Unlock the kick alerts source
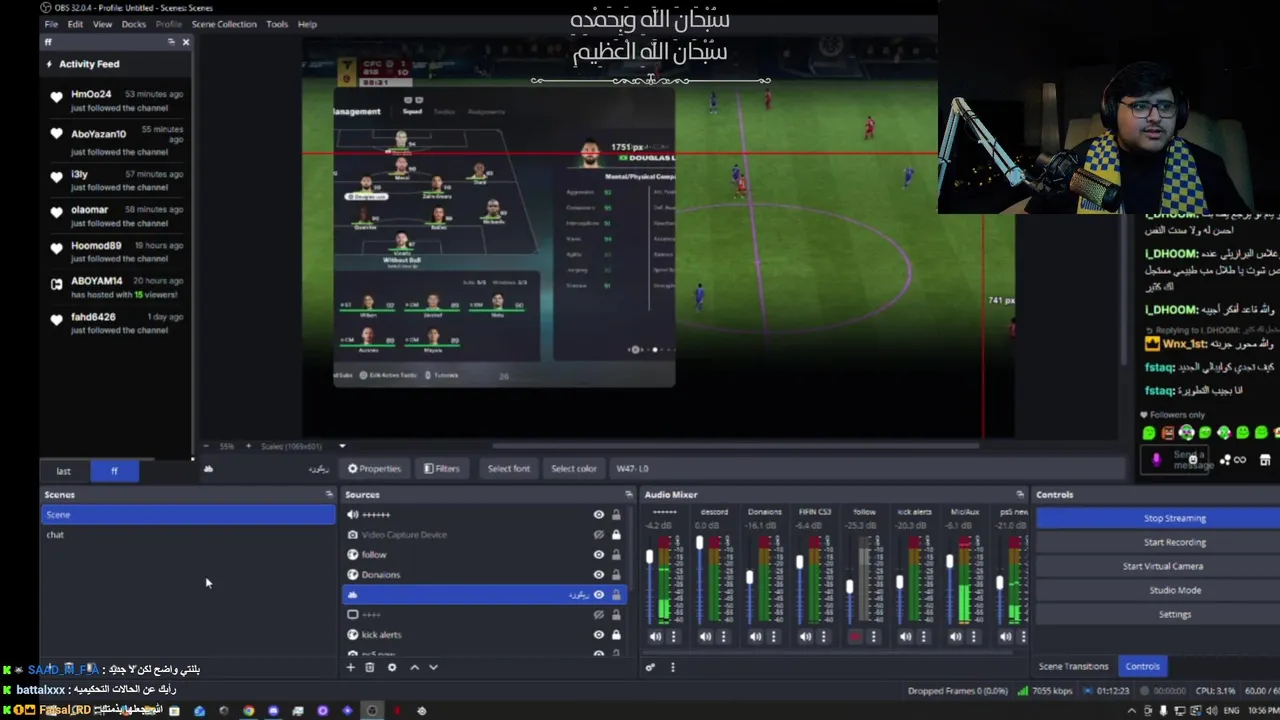Image resolution: width=1280 pixels, height=720 pixels. 616,635
